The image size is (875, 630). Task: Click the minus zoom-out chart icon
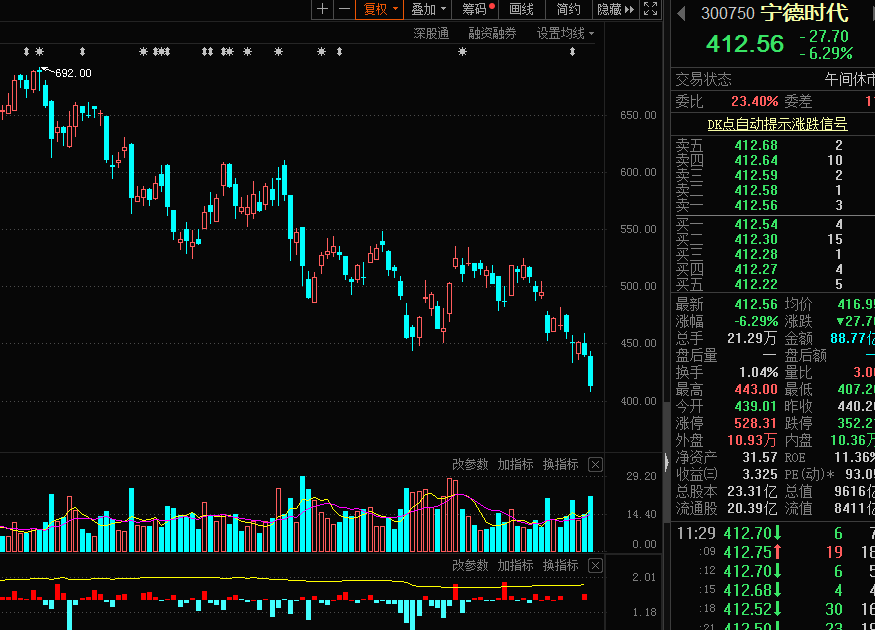(344, 9)
